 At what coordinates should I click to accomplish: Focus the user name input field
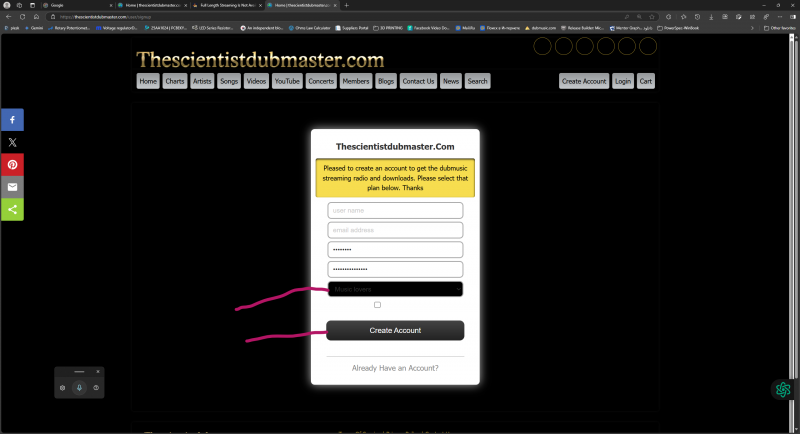(x=395, y=211)
